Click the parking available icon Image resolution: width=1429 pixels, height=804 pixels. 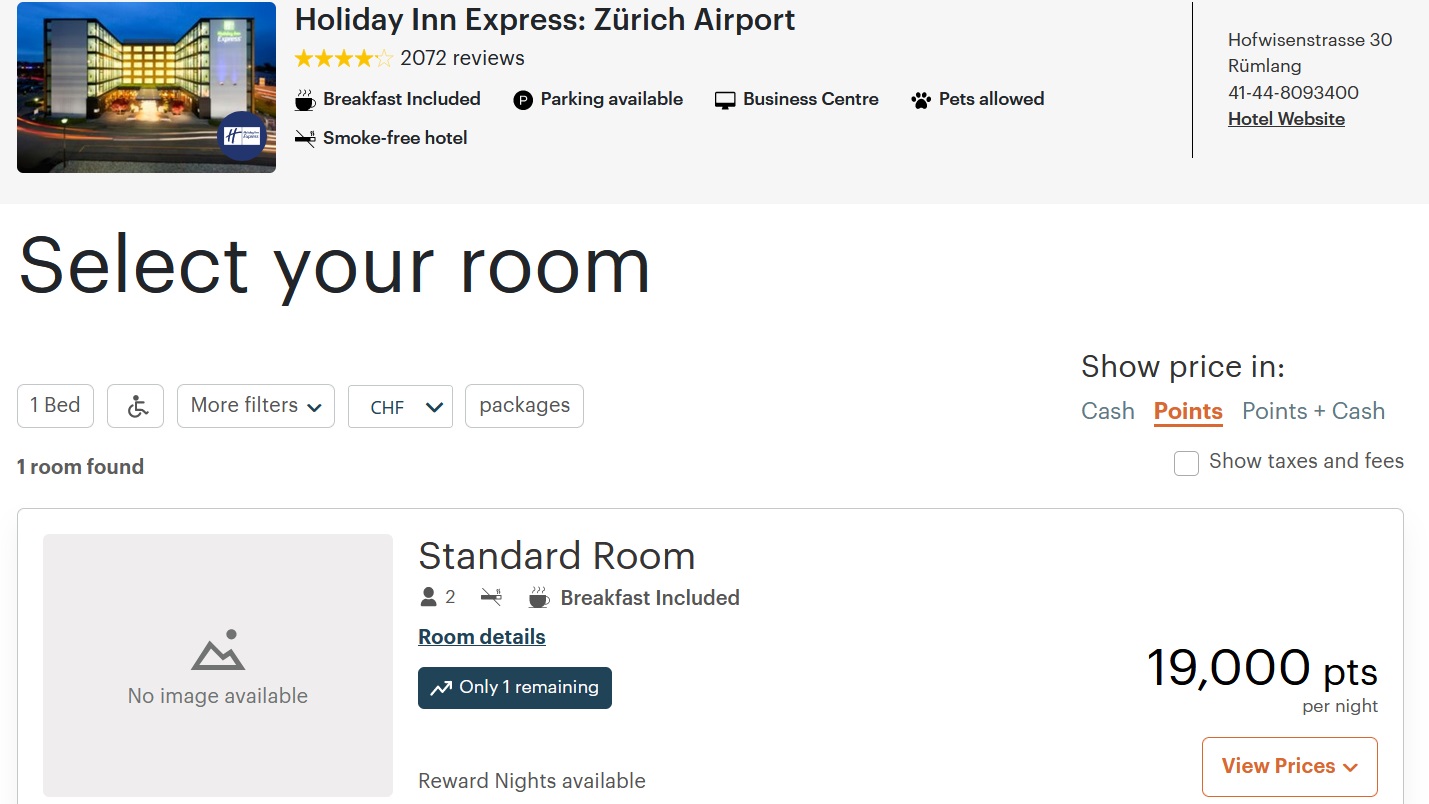click(523, 100)
